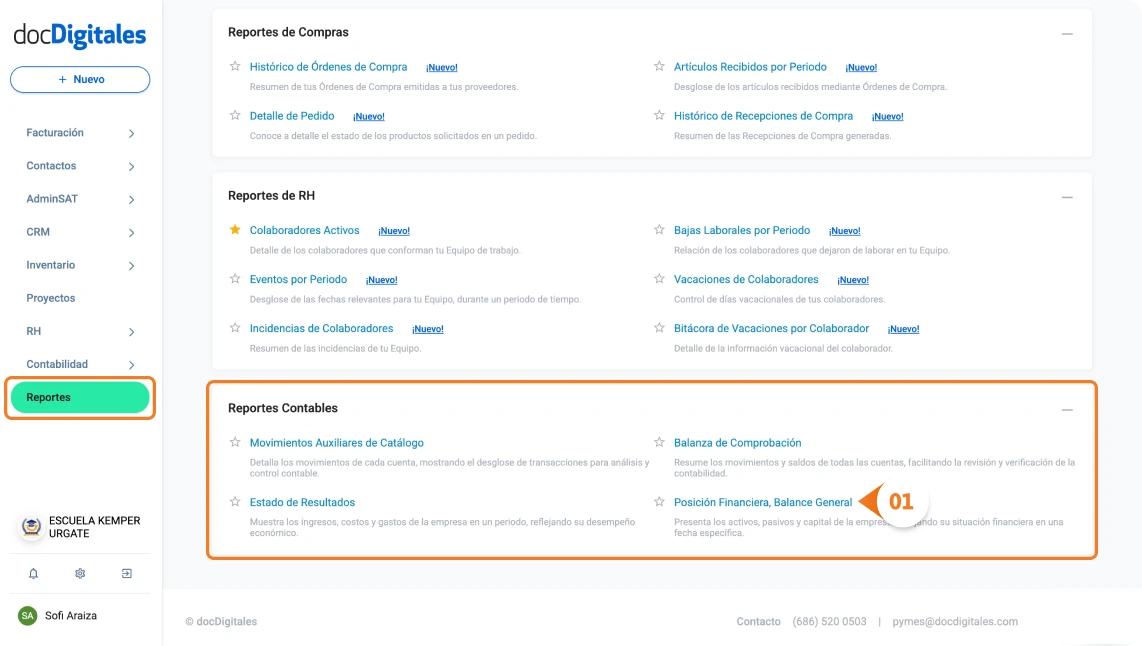The height and width of the screenshot is (646, 1142).
Task: Favorite the Balanza de Comprobación report
Action: click(x=659, y=442)
